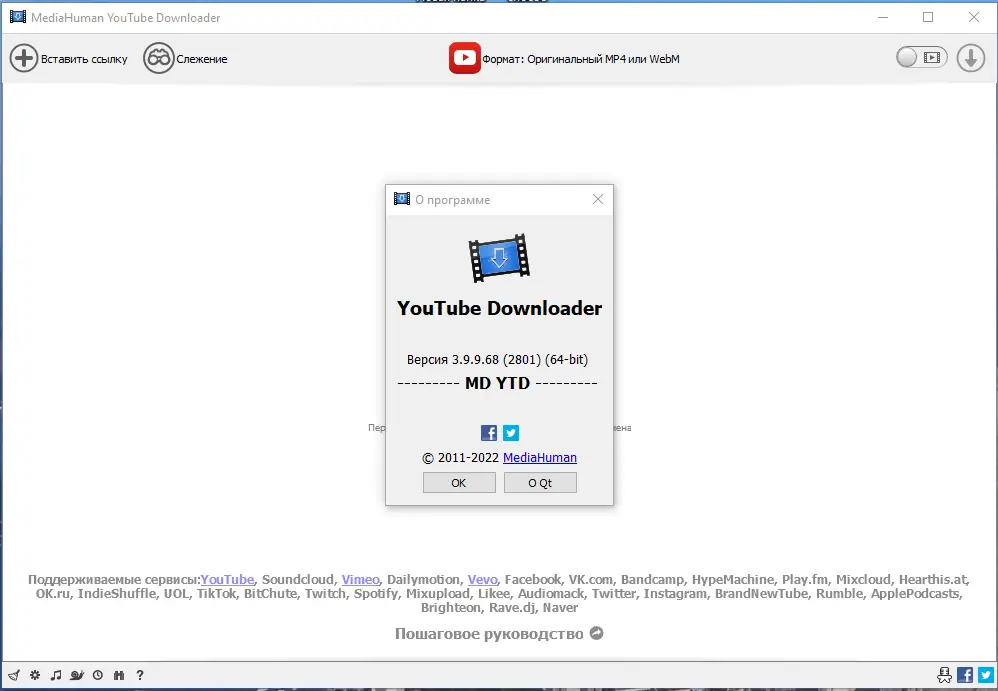Open the Vimeo supported services link
Screen dimensions: 998x691
360,579
